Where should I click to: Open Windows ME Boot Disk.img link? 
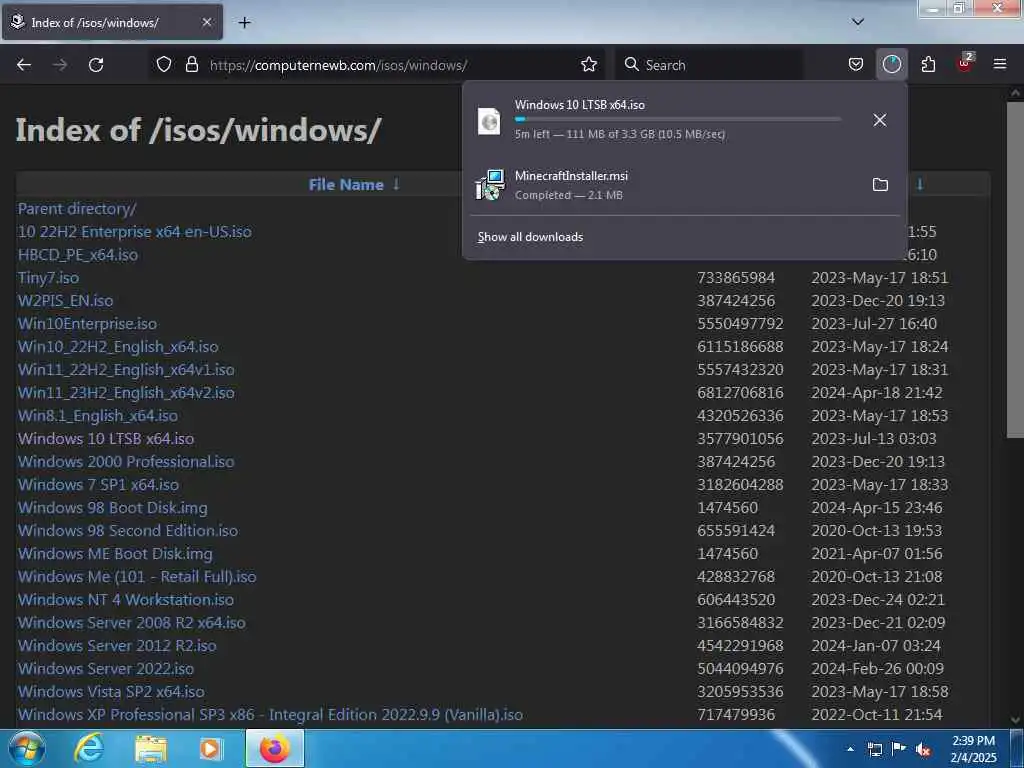pyautogui.click(x=115, y=553)
